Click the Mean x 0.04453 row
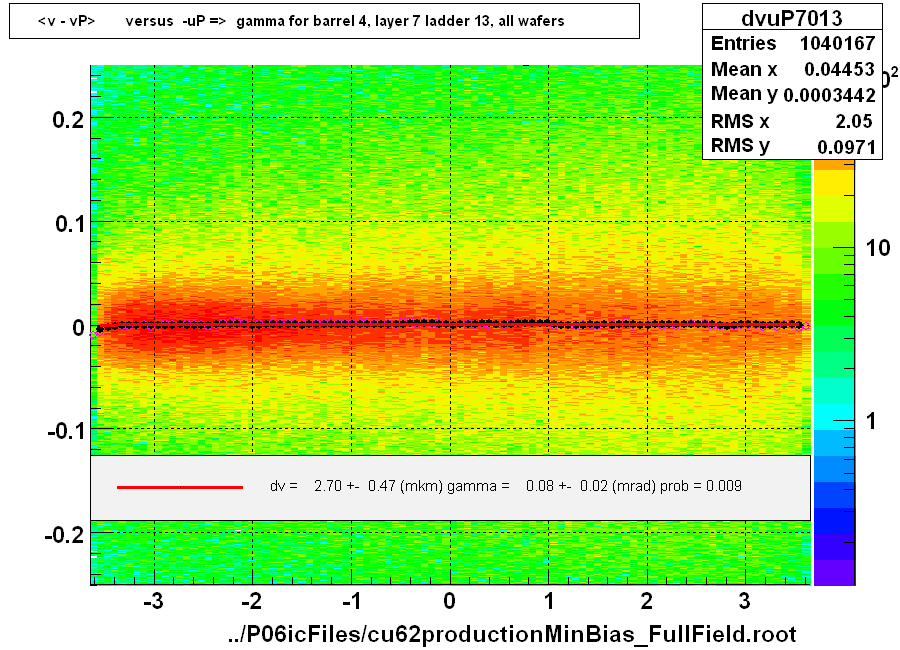 point(793,69)
